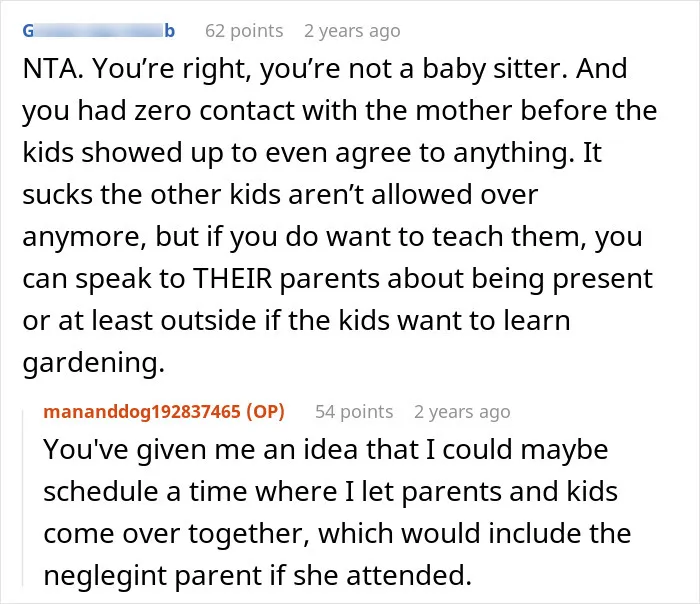Click the line 'sucks the other kids aren't allowed'

click(x=280, y=195)
